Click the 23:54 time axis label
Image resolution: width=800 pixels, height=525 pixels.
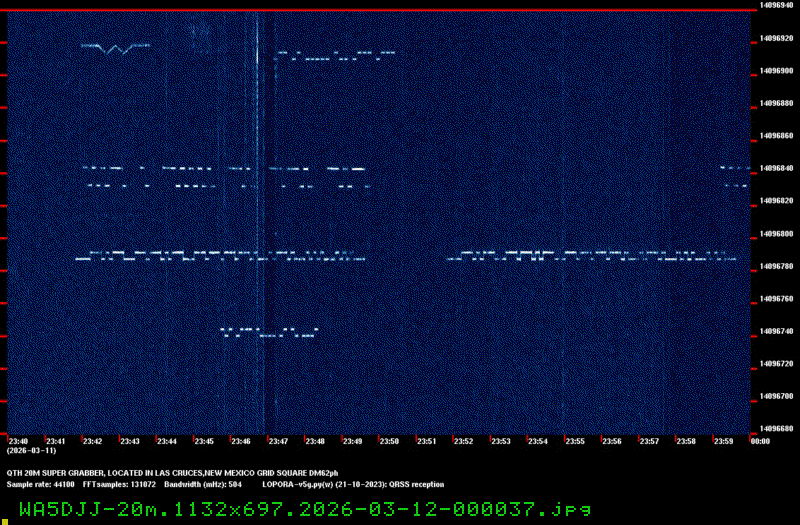(538, 441)
